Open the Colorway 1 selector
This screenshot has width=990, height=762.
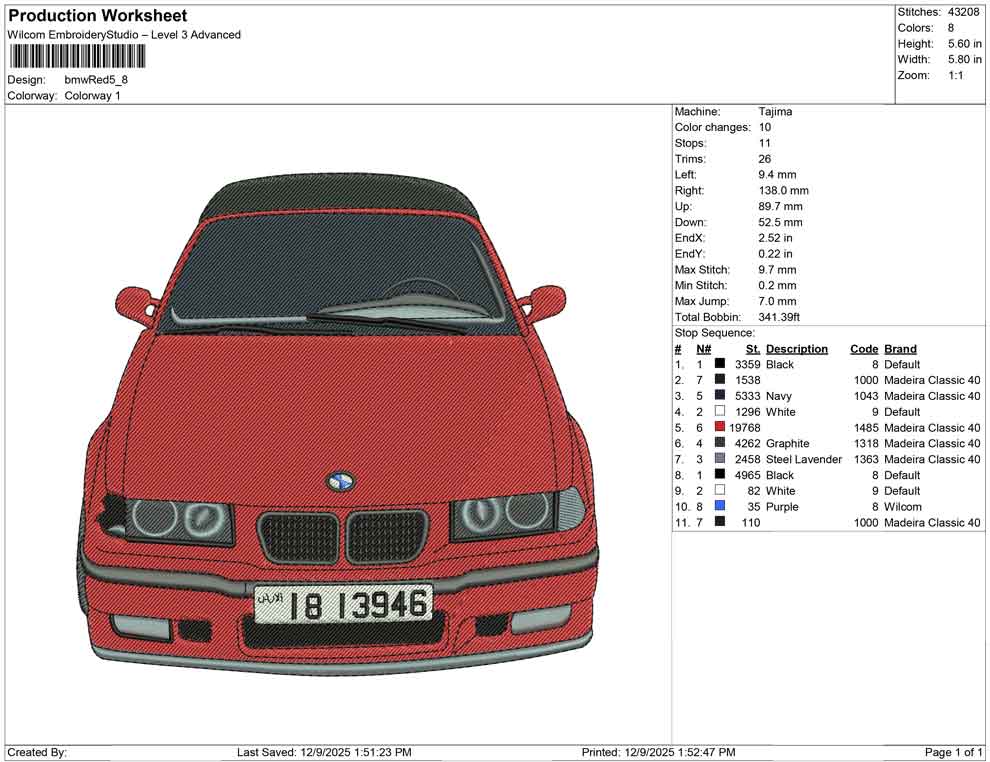[x=93, y=95]
